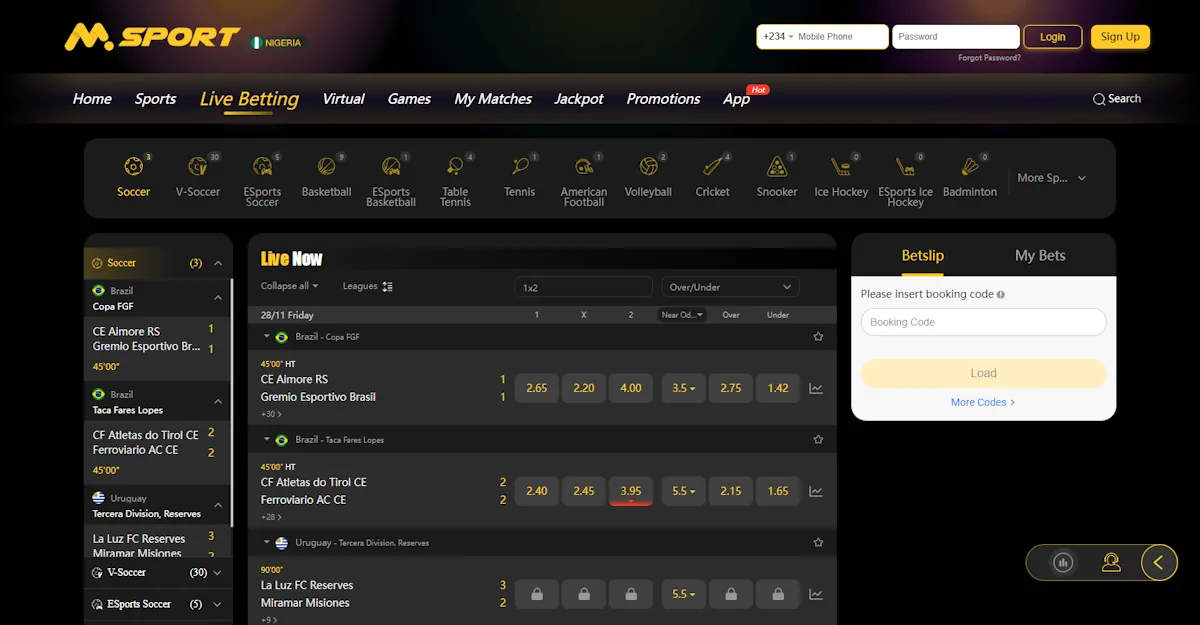Click the Sign Up button
This screenshot has width=1200, height=625.
point(1120,36)
